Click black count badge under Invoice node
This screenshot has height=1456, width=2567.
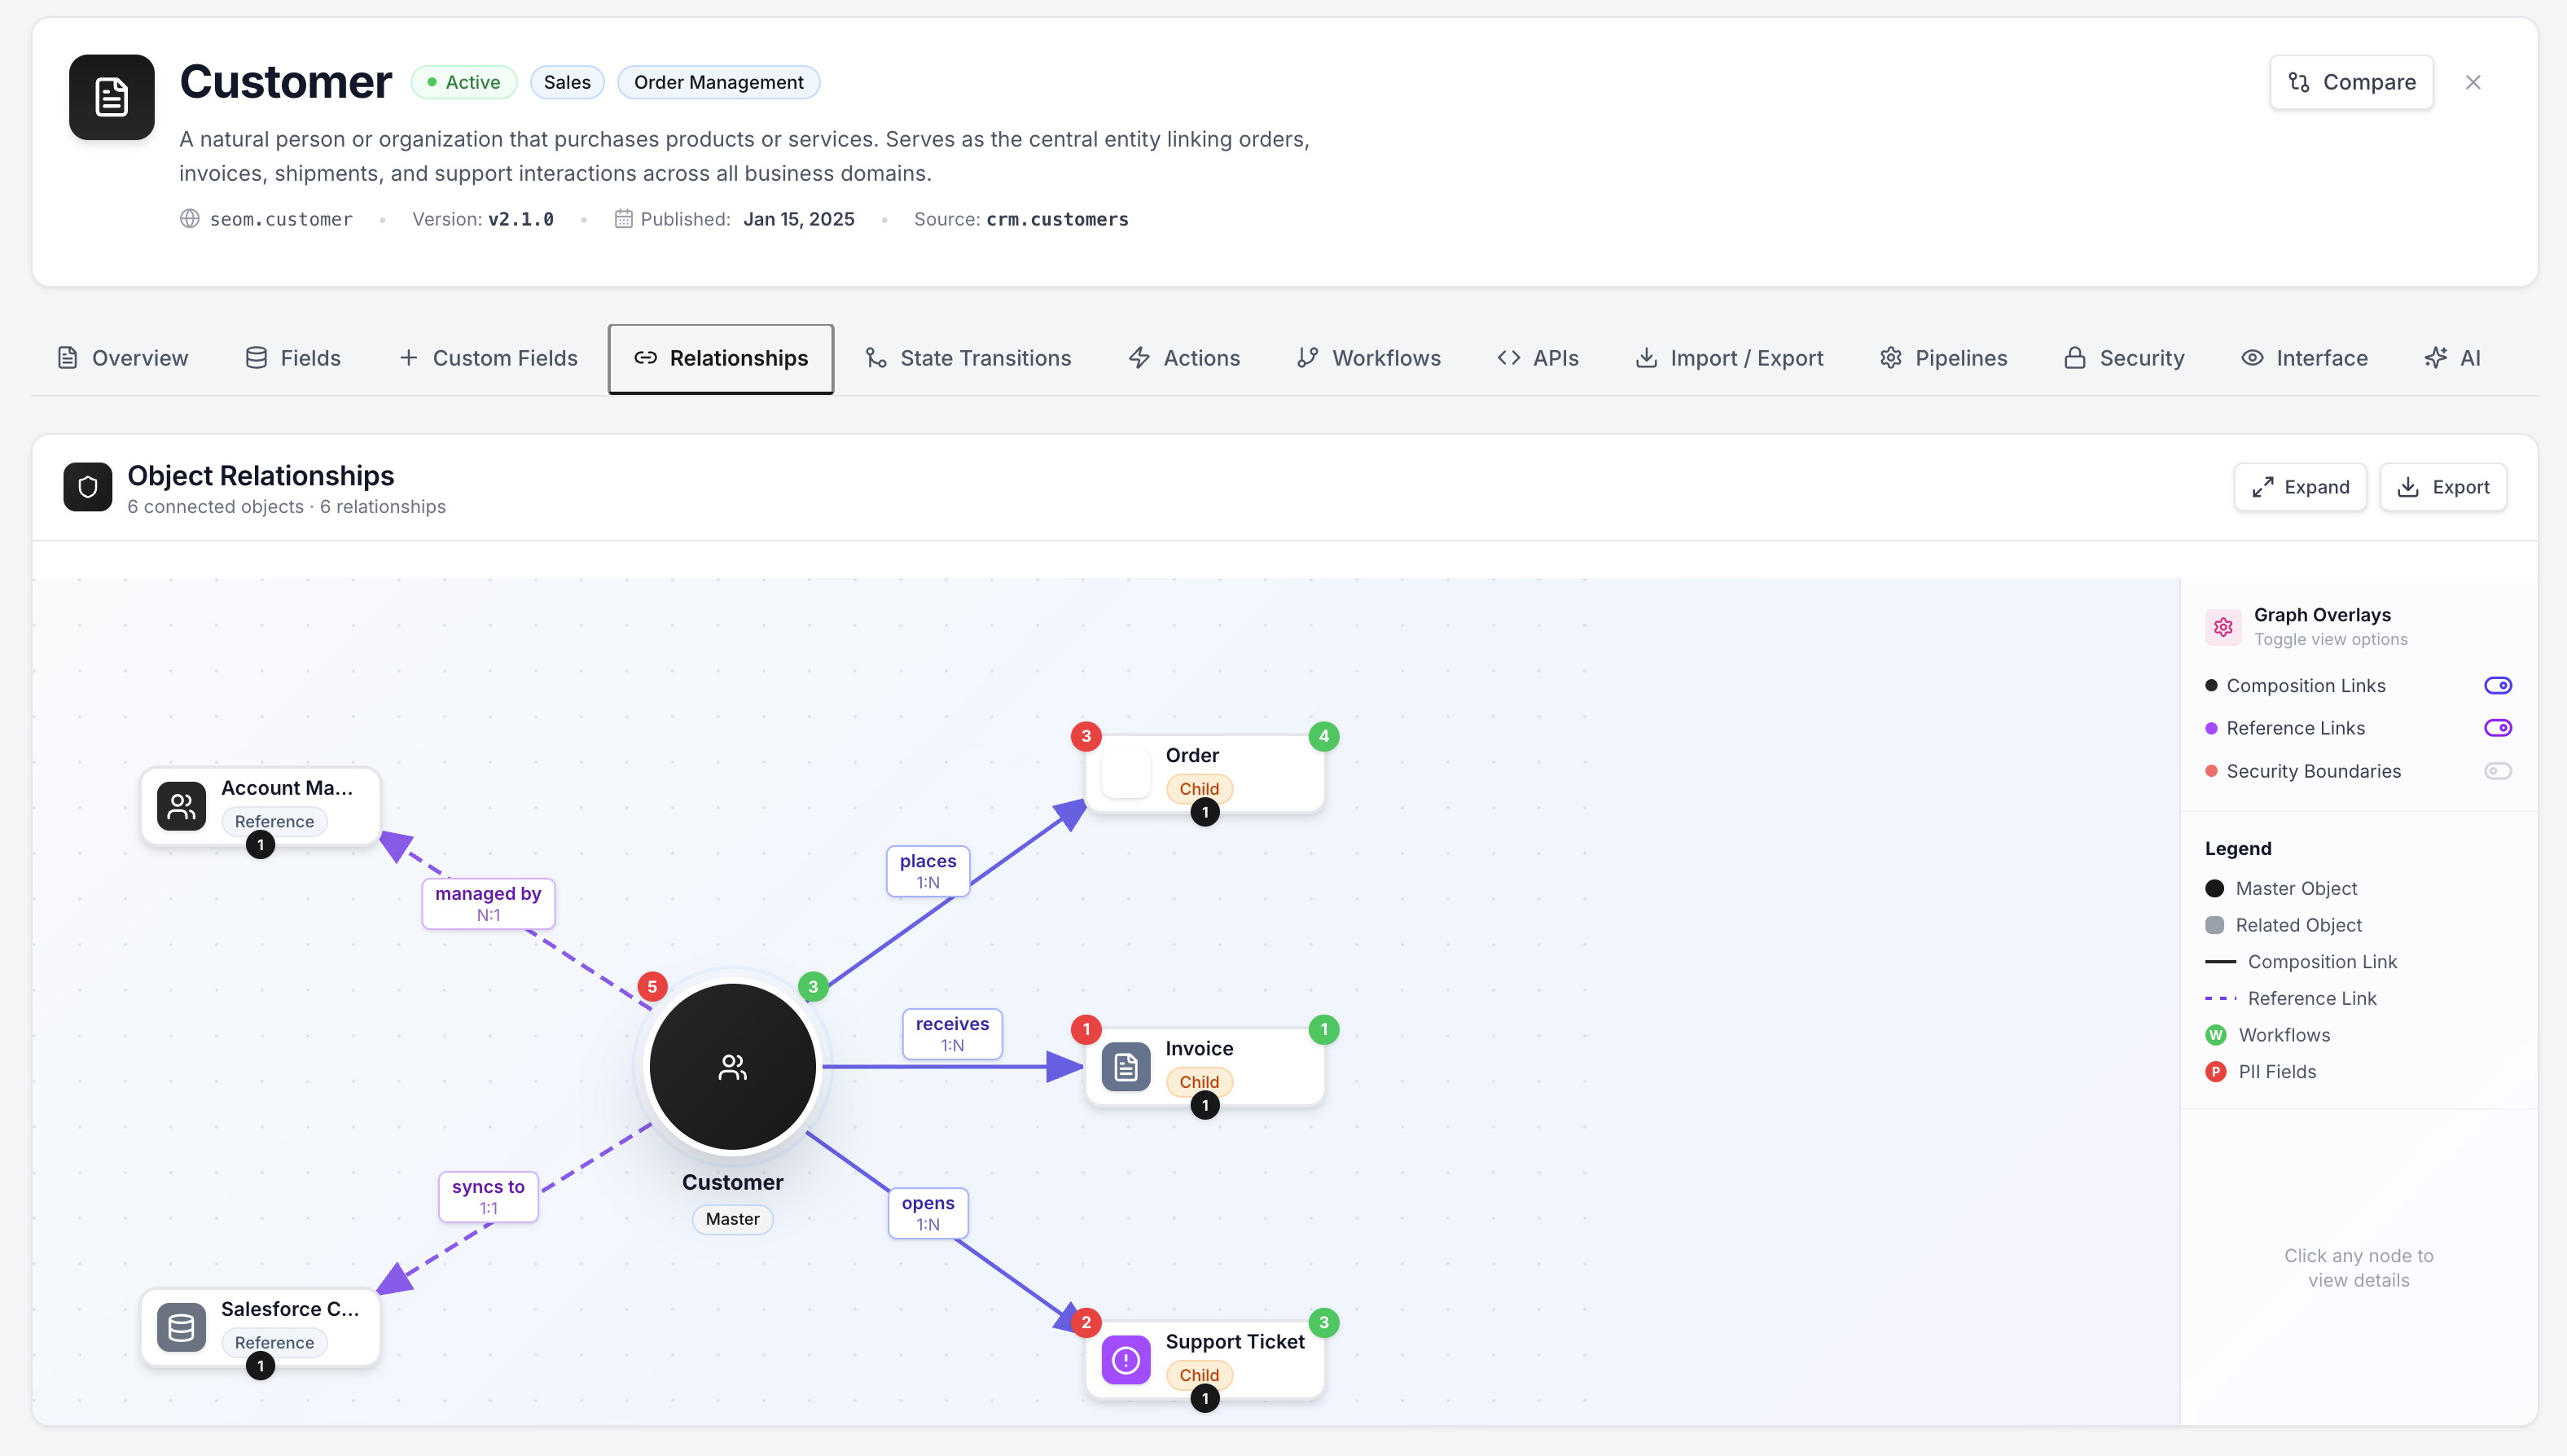(1205, 1106)
